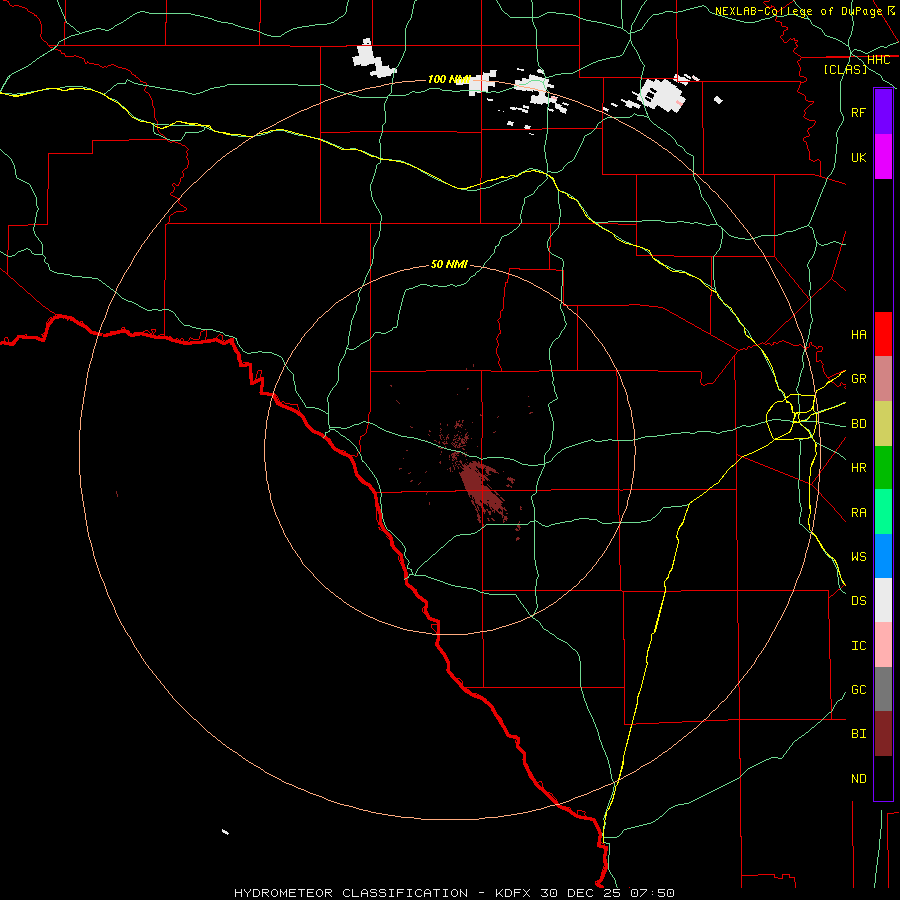Click the IC ice crystals pink swatch
The height and width of the screenshot is (900, 900).
pos(883,645)
